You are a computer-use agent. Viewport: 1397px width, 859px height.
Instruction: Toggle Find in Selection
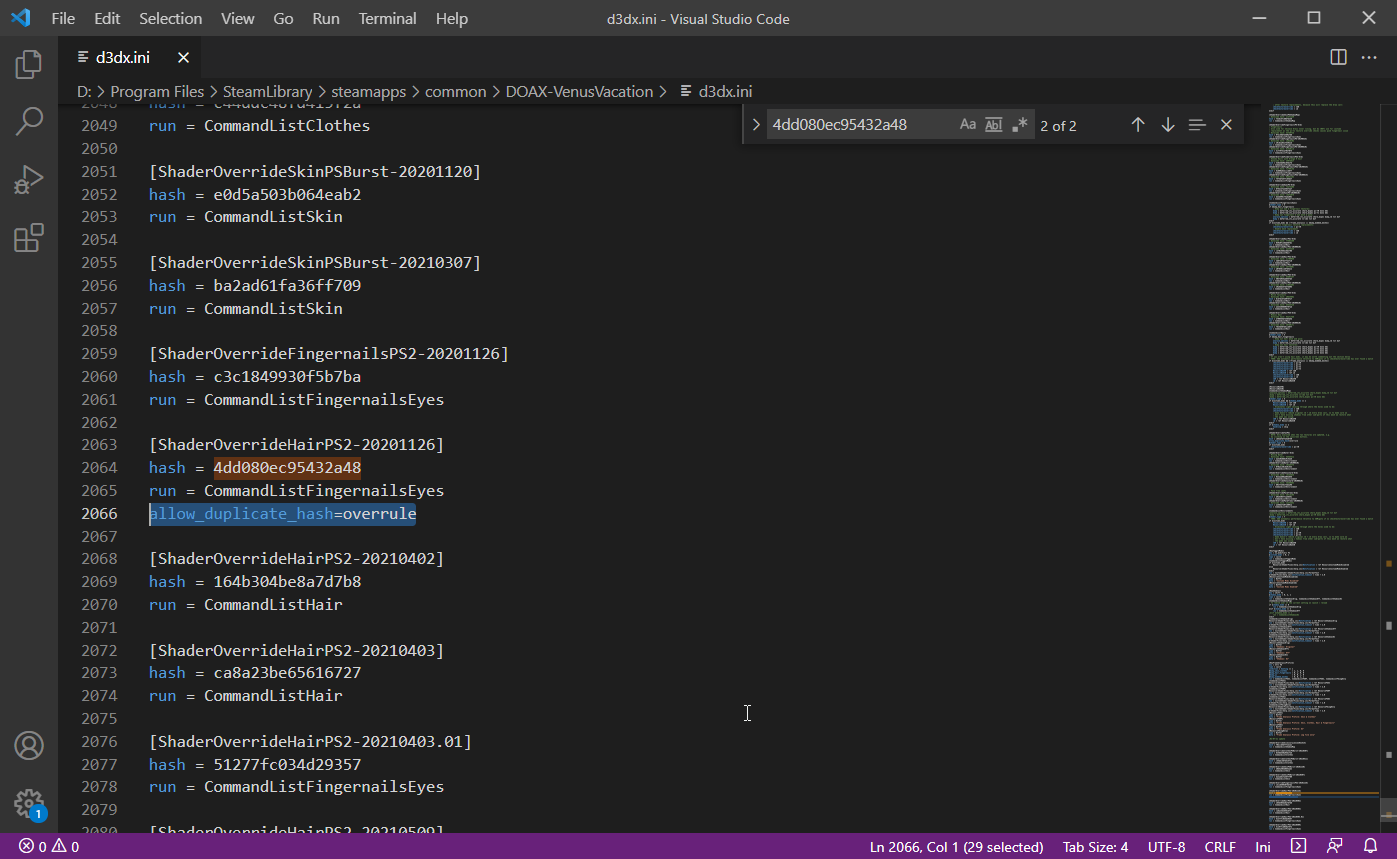(1197, 125)
